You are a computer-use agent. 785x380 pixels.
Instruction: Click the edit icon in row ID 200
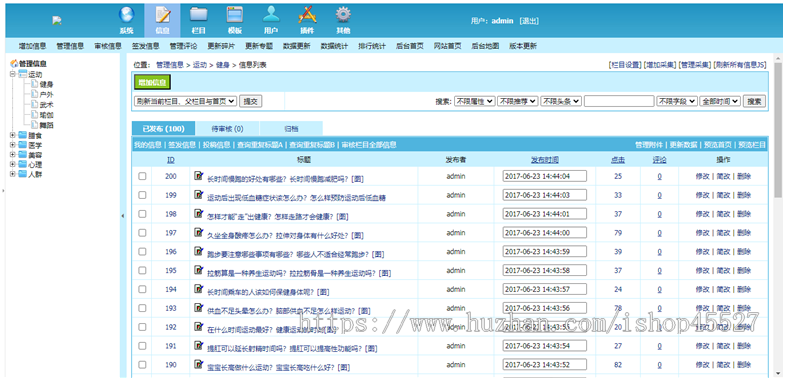(199, 176)
